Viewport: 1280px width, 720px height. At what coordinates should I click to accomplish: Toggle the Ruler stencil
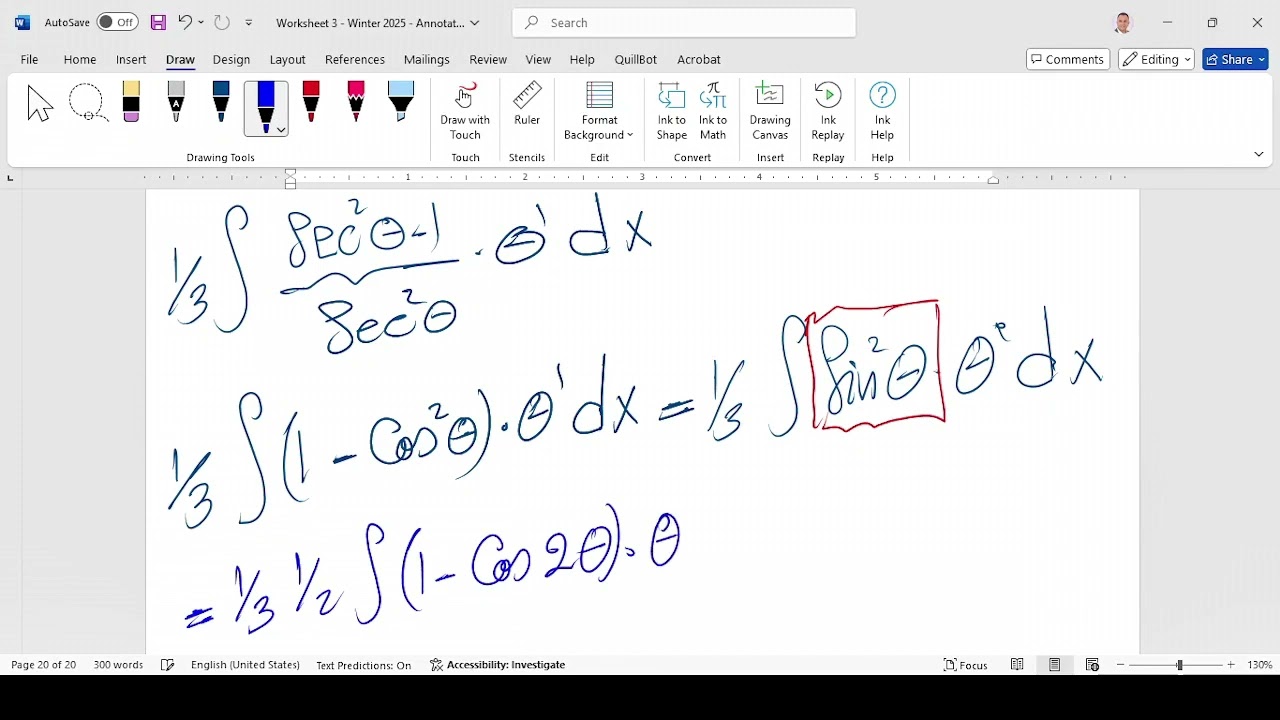point(527,105)
